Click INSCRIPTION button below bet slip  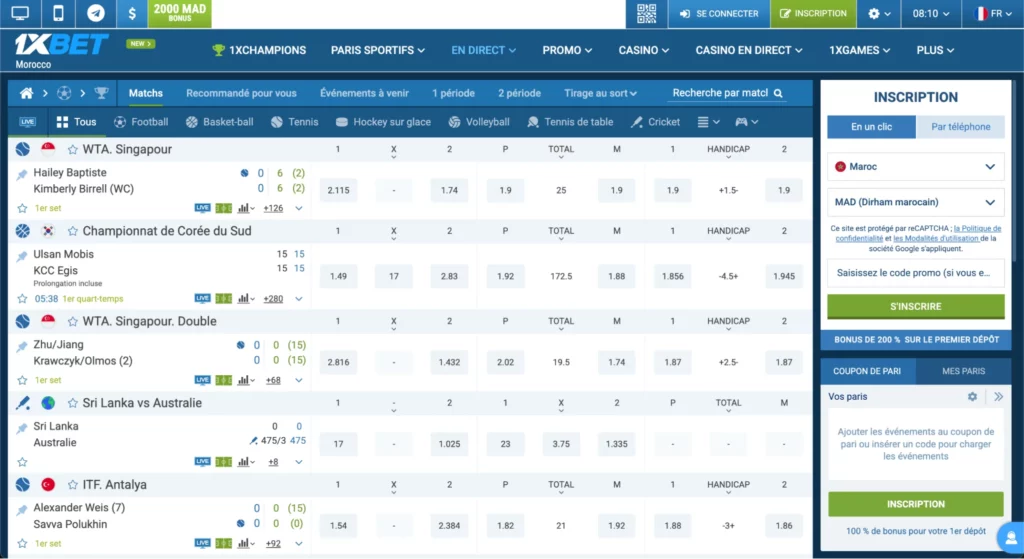coord(916,504)
